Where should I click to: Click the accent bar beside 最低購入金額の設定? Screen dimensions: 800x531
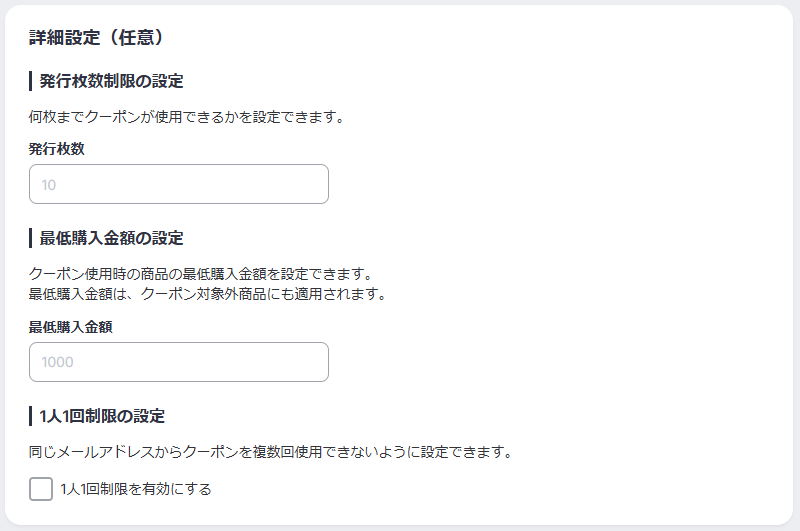tap(31, 238)
